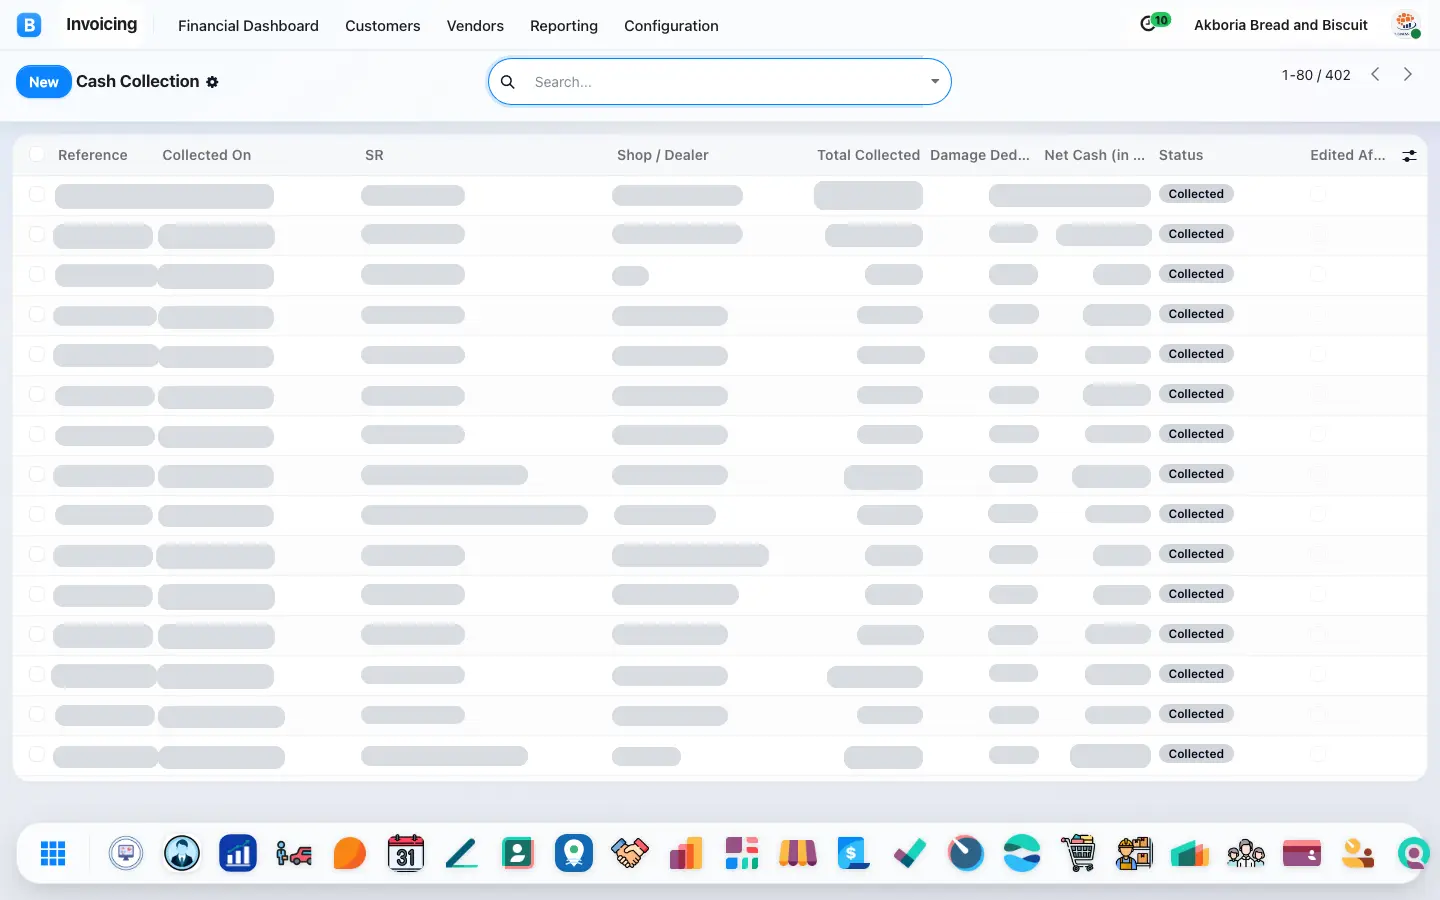The image size is (1440, 900).
Task: Tick the select-all checkbox in the table header
Action: coord(37,154)
